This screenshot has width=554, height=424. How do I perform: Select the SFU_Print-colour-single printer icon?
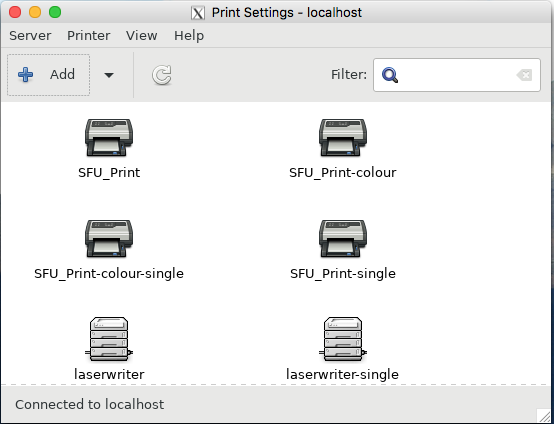pyautogui.click(x=109, y=239)
